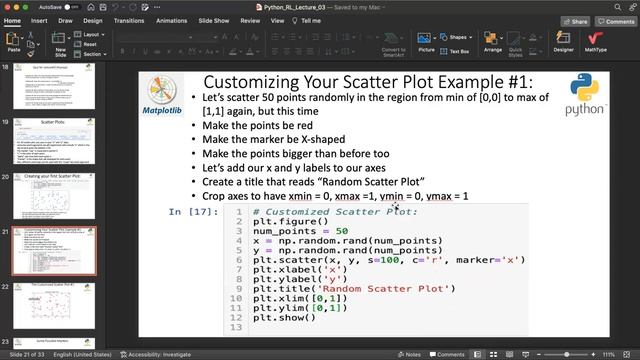Click the Paste clipboard icon
The image size is (640, 360).
12,39
